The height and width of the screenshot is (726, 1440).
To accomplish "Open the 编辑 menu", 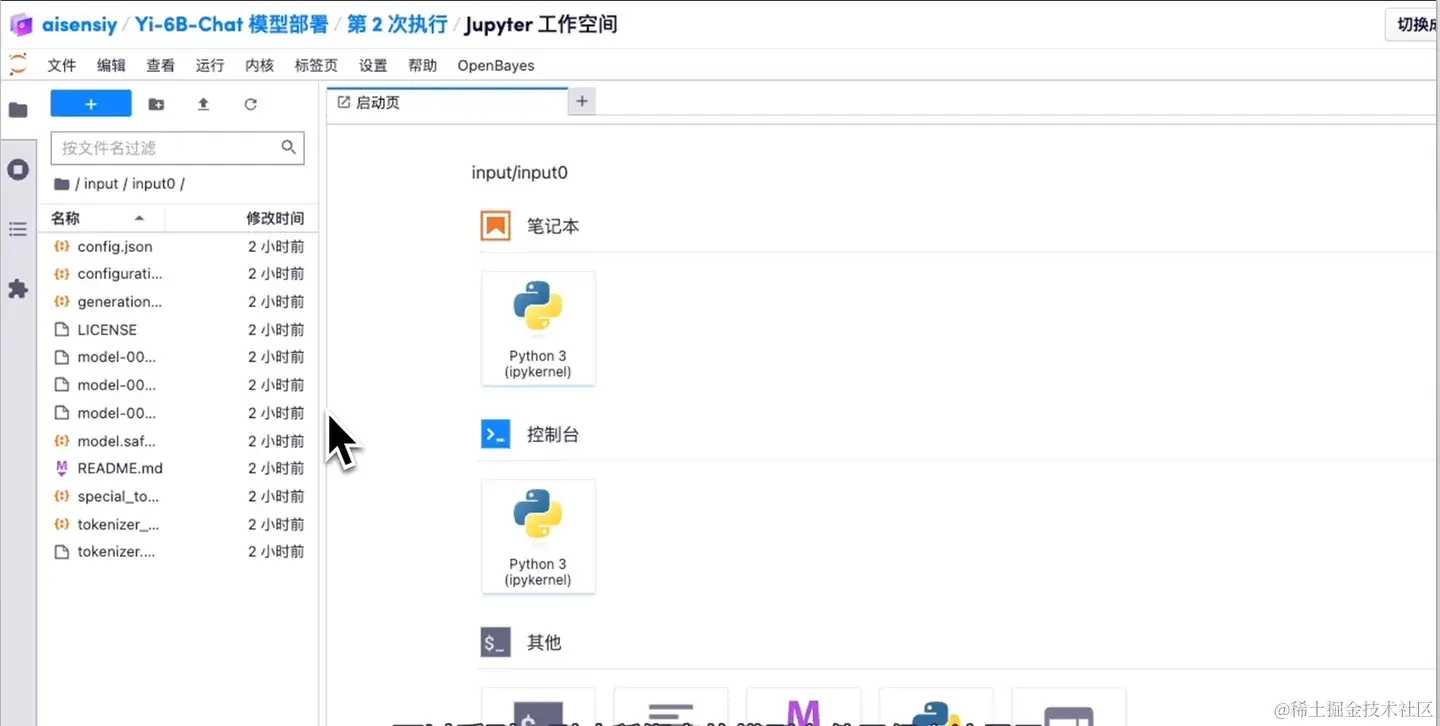I will coord(111,65).
